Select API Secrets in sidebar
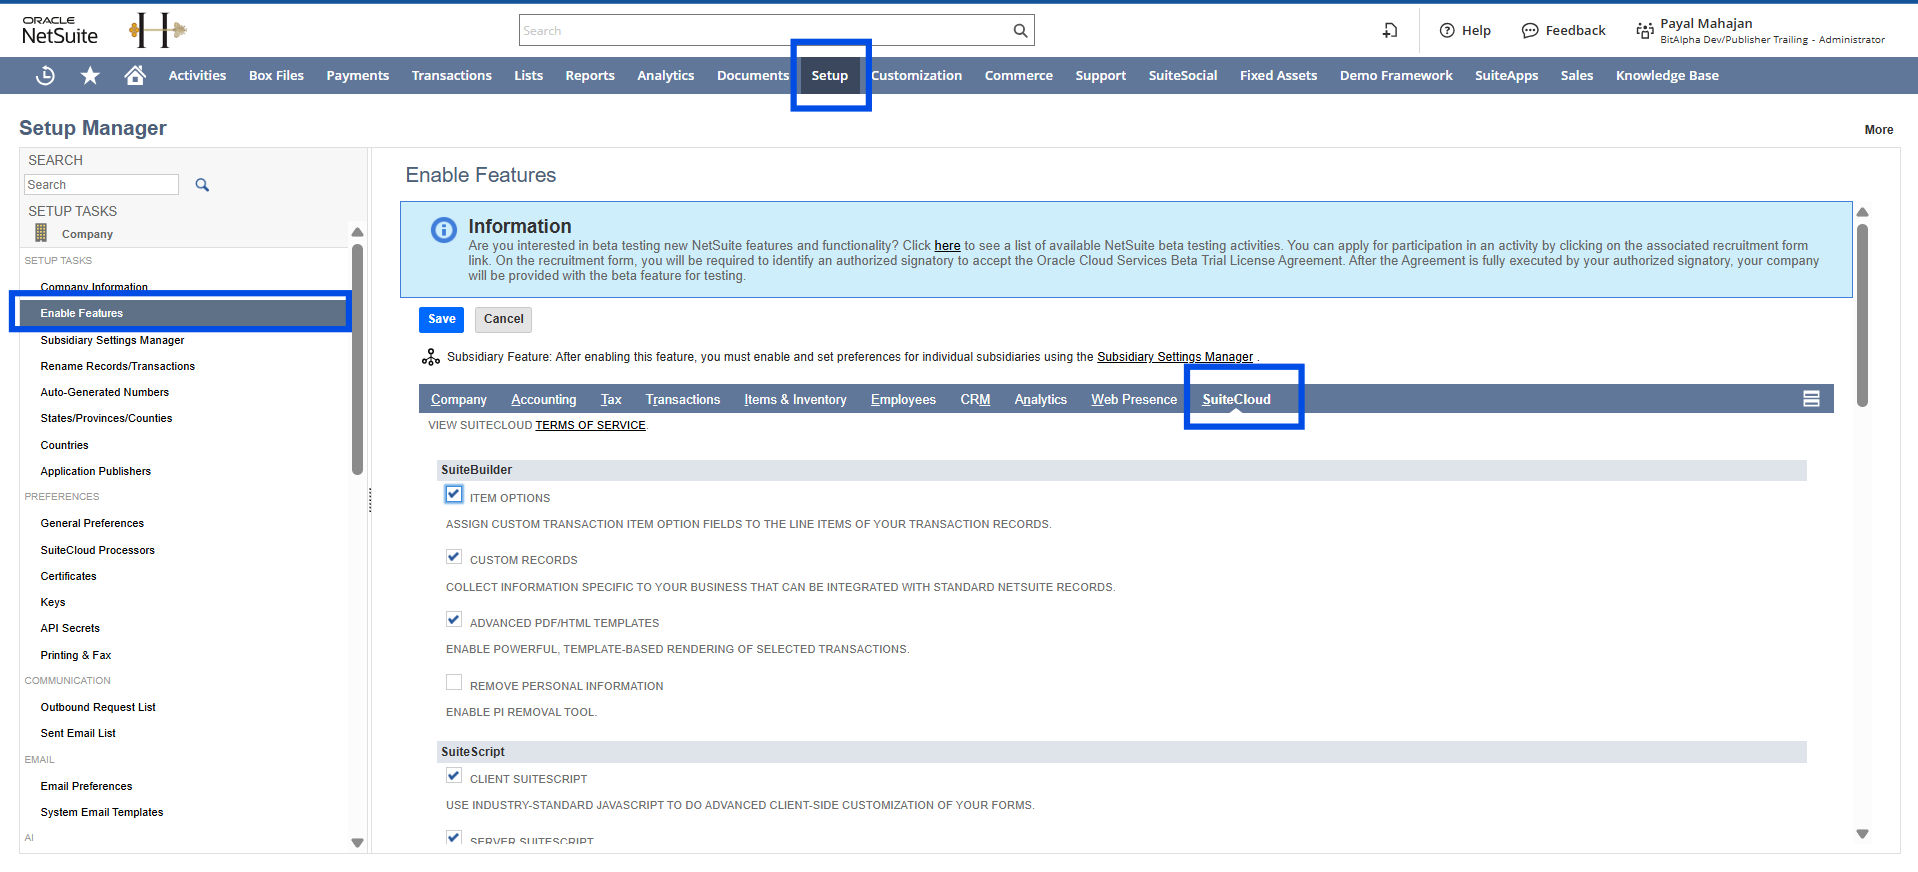 70,628
